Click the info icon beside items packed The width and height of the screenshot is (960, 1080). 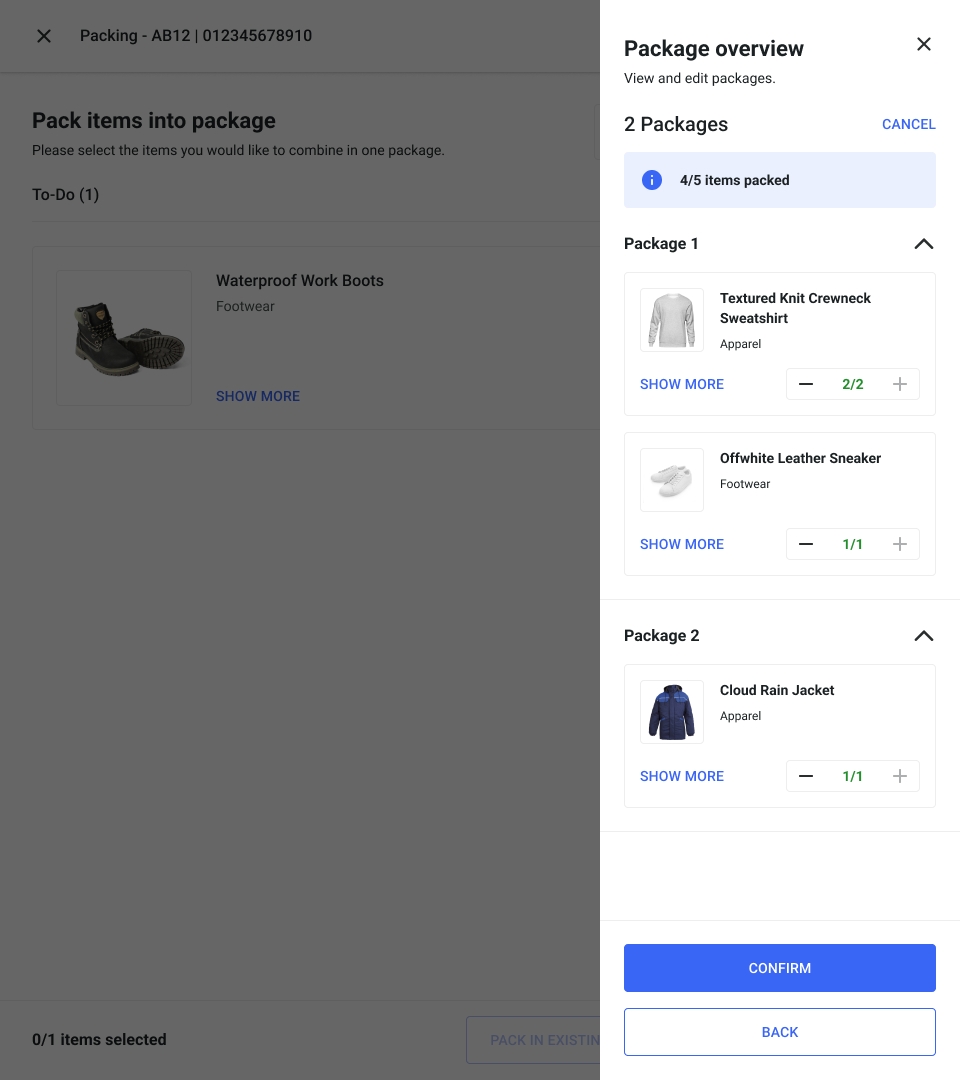[652, 180]
